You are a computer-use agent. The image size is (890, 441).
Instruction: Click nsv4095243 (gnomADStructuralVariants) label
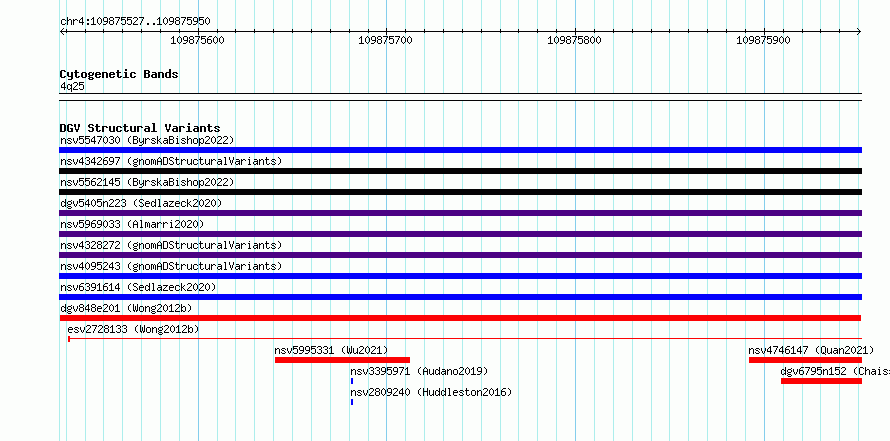(x=171, y=266)
